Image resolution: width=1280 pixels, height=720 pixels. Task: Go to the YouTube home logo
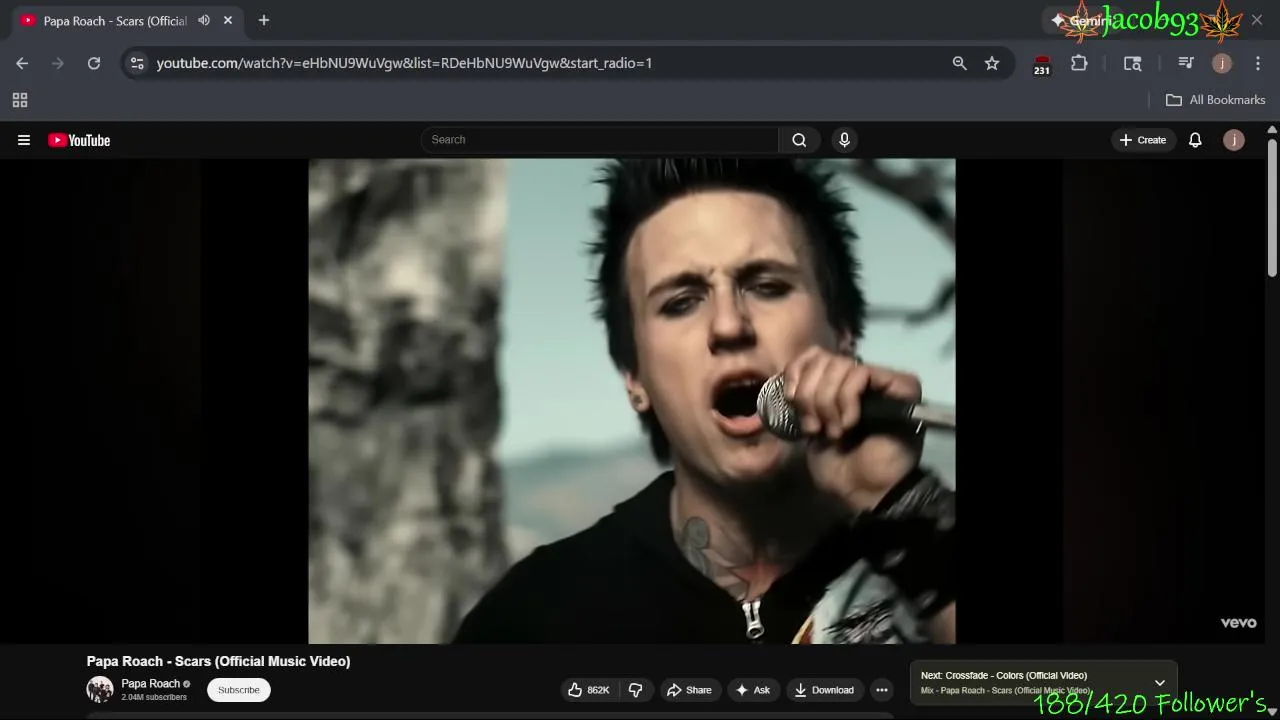79,140
